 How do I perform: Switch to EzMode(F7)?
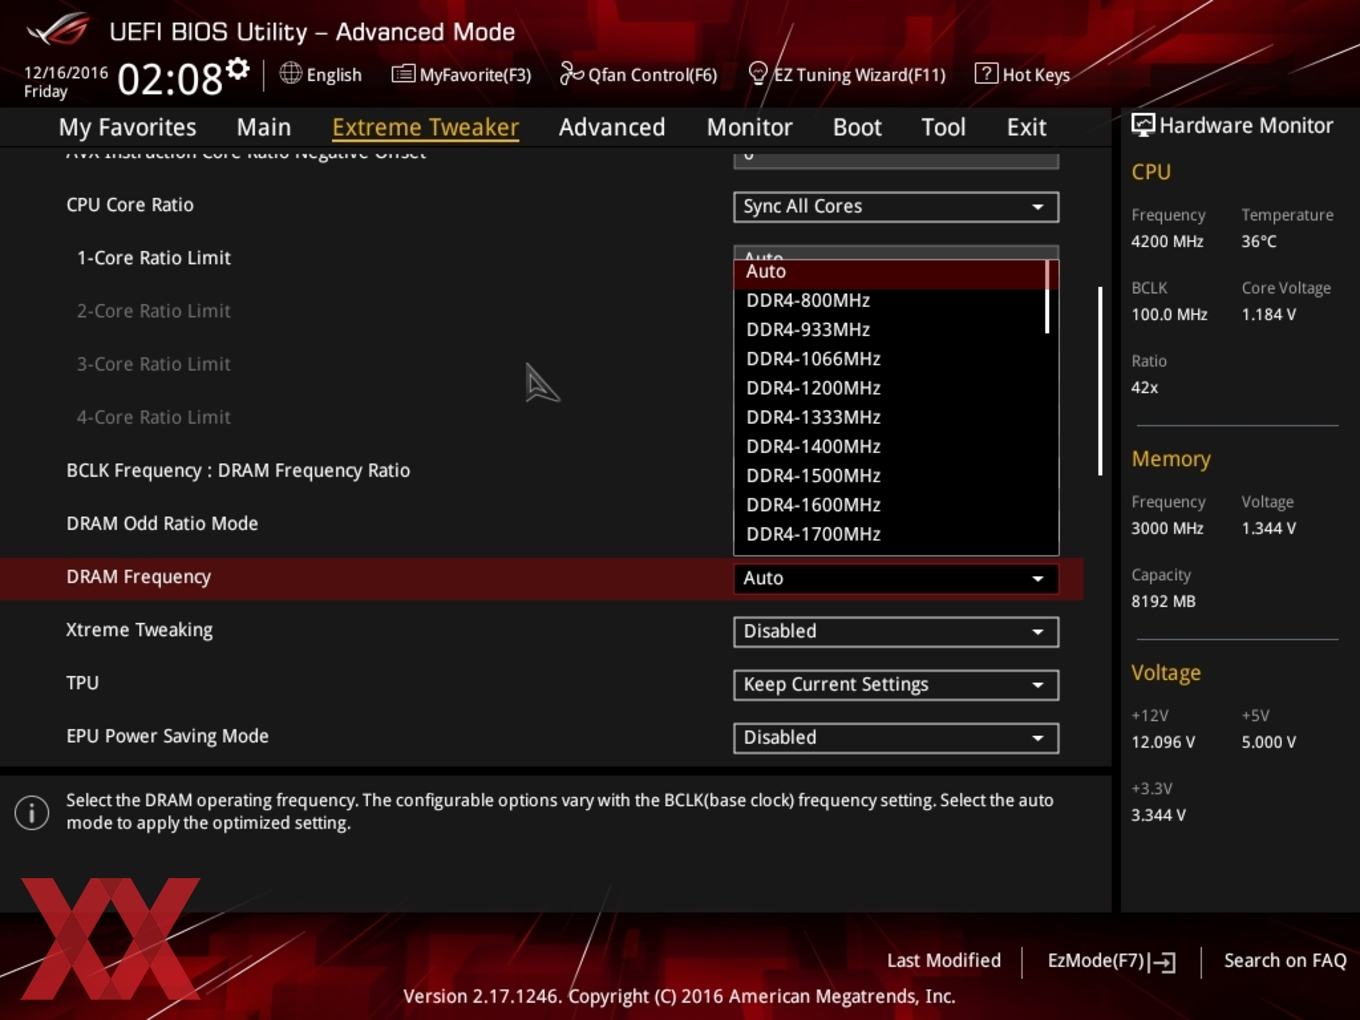pos(1110,961)
